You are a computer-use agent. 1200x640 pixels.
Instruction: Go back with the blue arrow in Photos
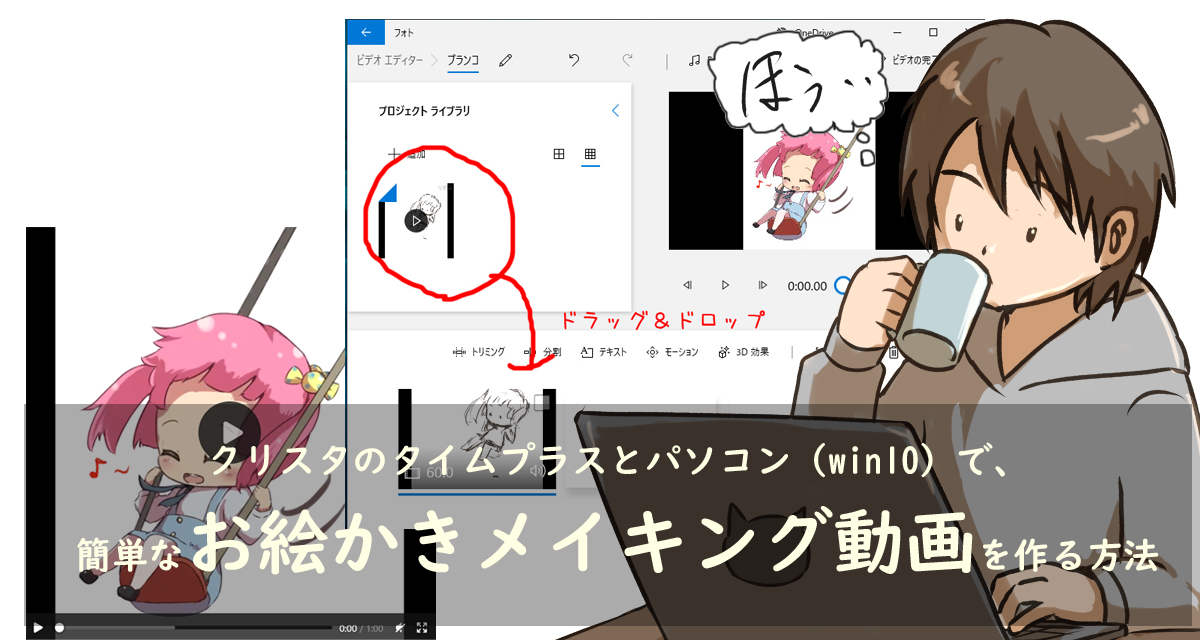coord(365,32)
